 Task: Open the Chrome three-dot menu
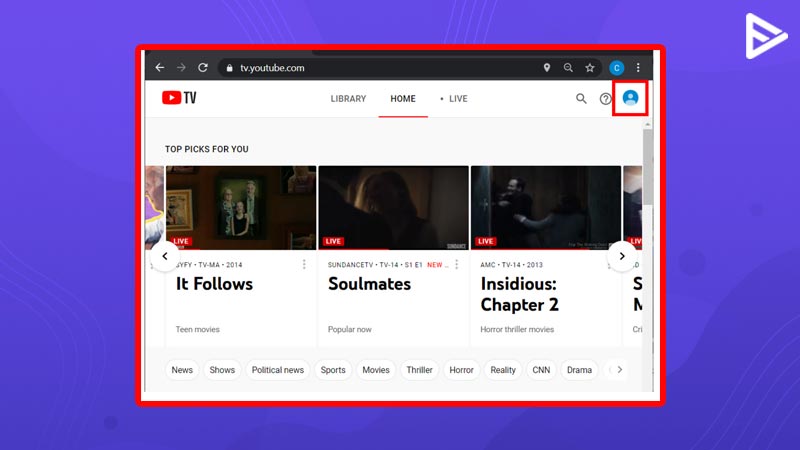click(638, 67)
